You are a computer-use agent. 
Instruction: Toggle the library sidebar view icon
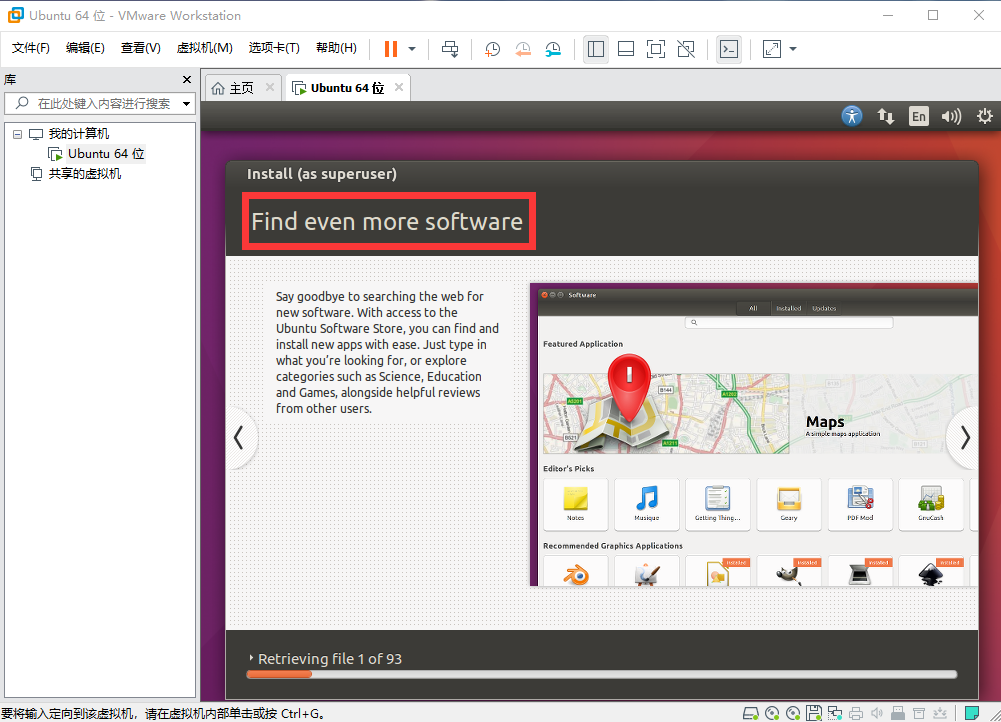[x=596, y=49]
